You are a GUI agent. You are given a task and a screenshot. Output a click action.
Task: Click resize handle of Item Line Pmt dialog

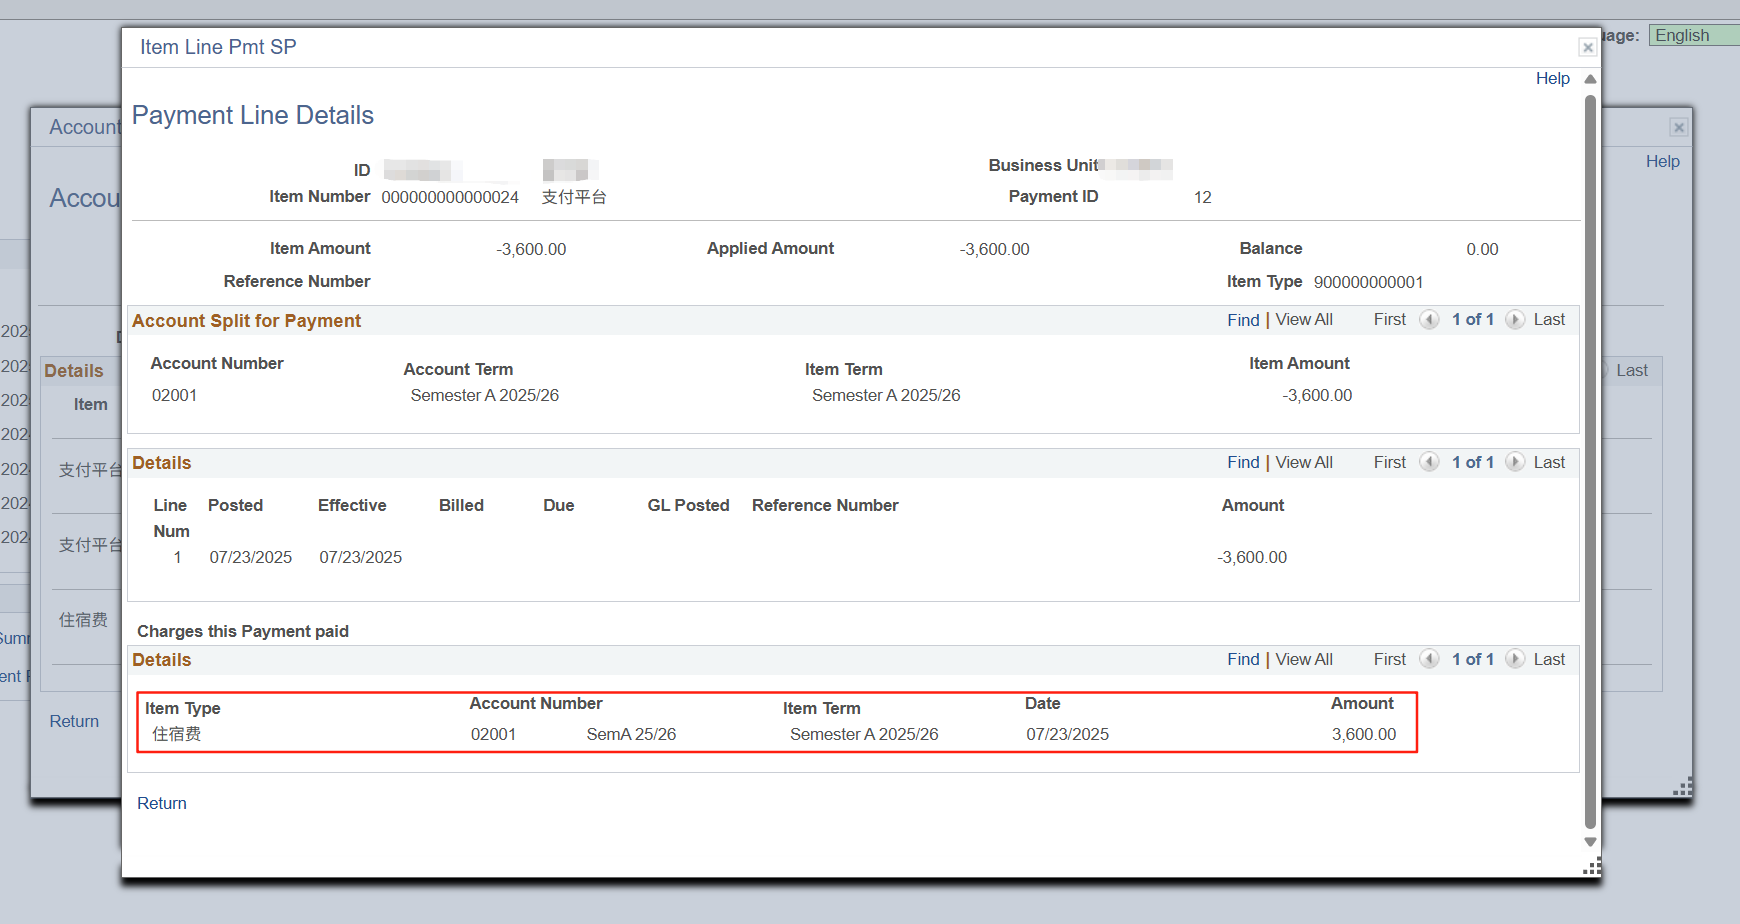tap(1592, 867)
